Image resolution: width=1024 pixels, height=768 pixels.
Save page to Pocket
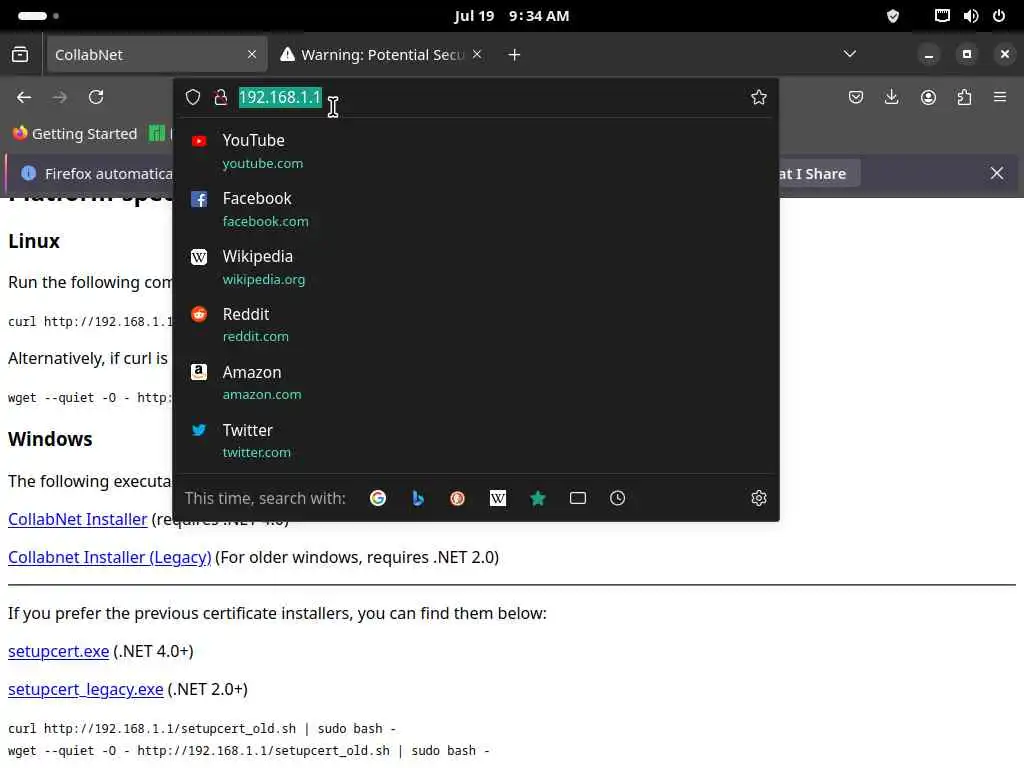[856, 97]
